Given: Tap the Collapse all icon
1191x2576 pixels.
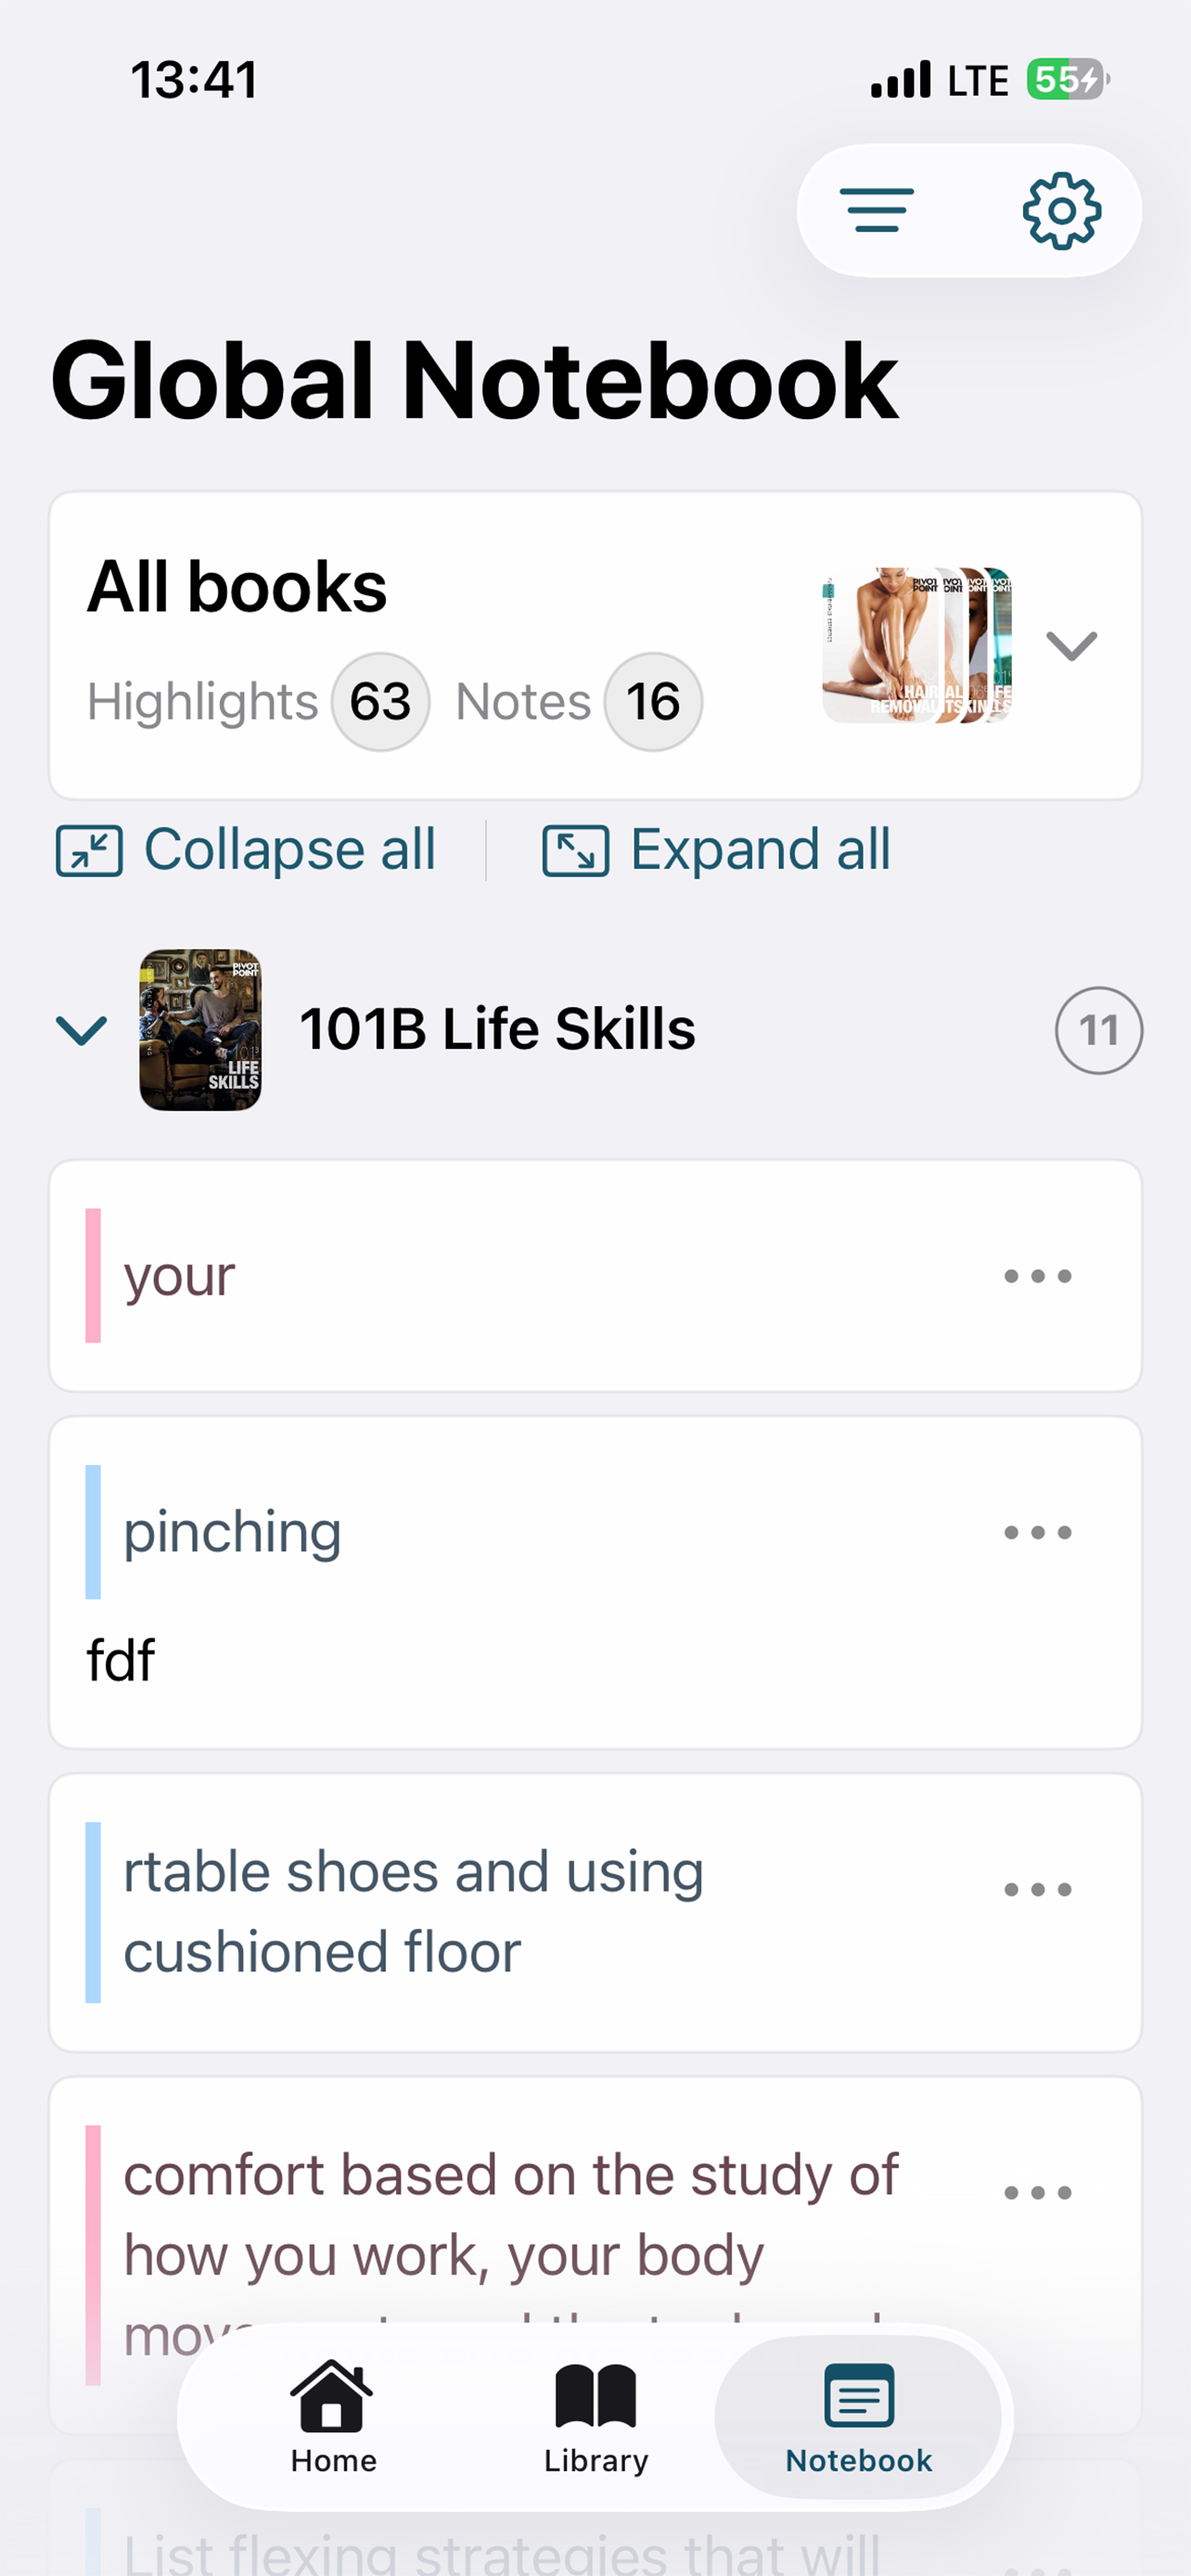Looking at the screenshot, I should coord(89,850).
